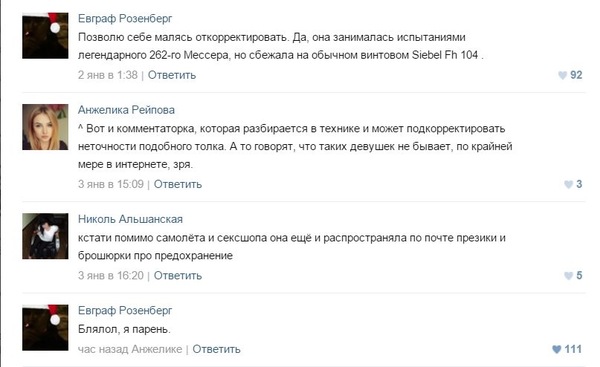Open timestamp '3 янв в 15:09'
600x367 pixels.
pos(111,184)
